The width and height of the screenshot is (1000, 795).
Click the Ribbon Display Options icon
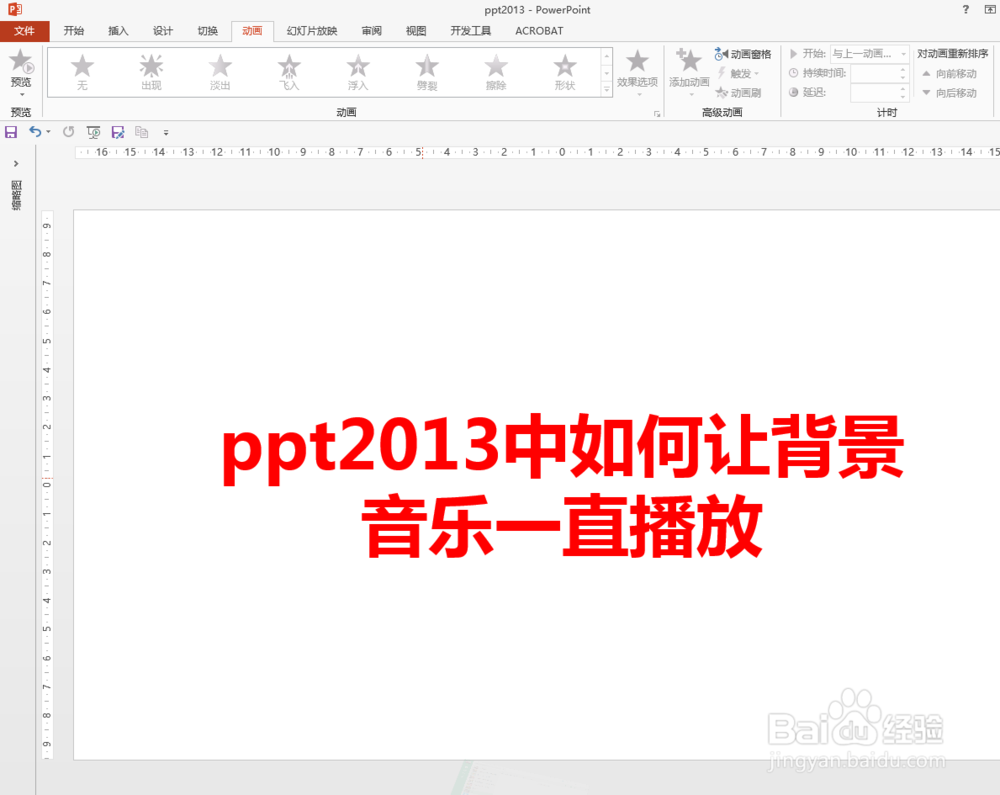[990, 9]
